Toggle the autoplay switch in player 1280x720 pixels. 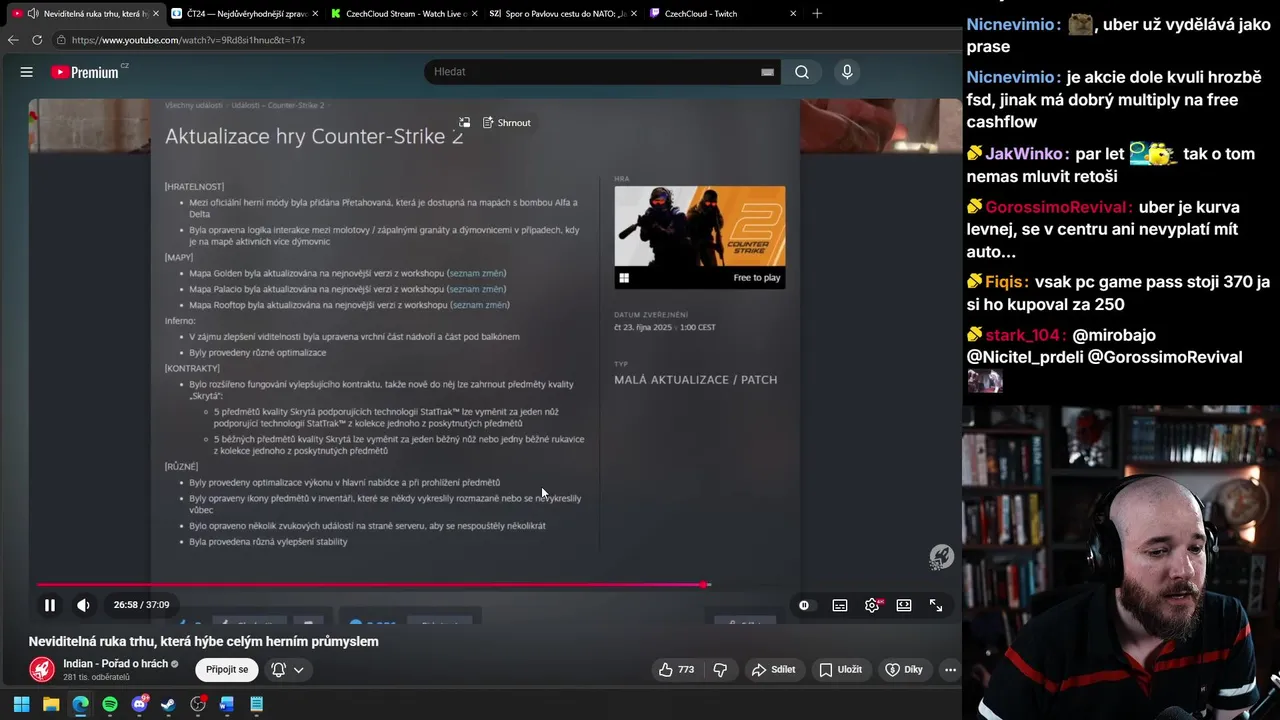pyautogui.click(x=805, y=605)
